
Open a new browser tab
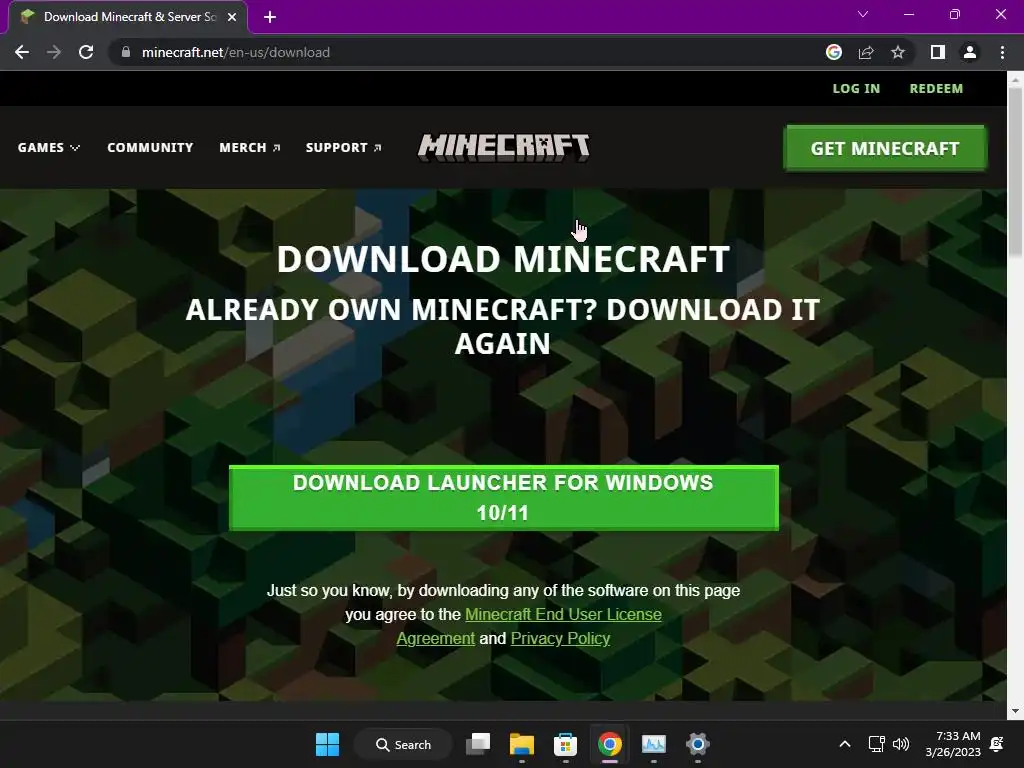tap(270, 17)
